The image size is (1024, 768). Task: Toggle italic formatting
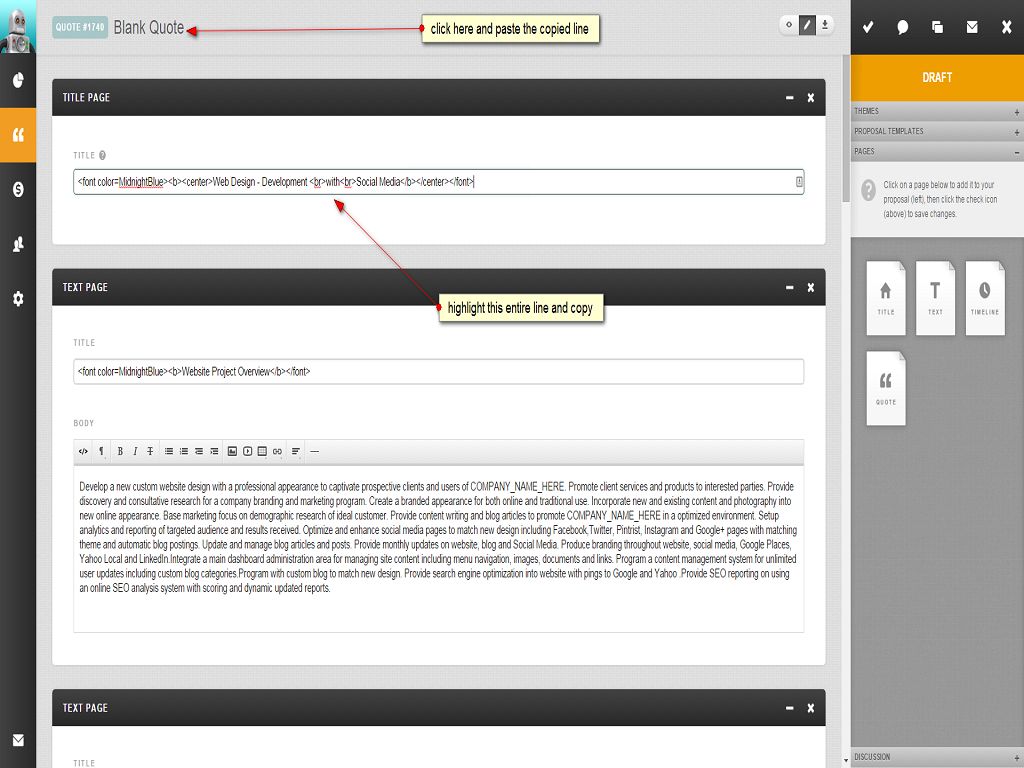[x=135, y=451]
